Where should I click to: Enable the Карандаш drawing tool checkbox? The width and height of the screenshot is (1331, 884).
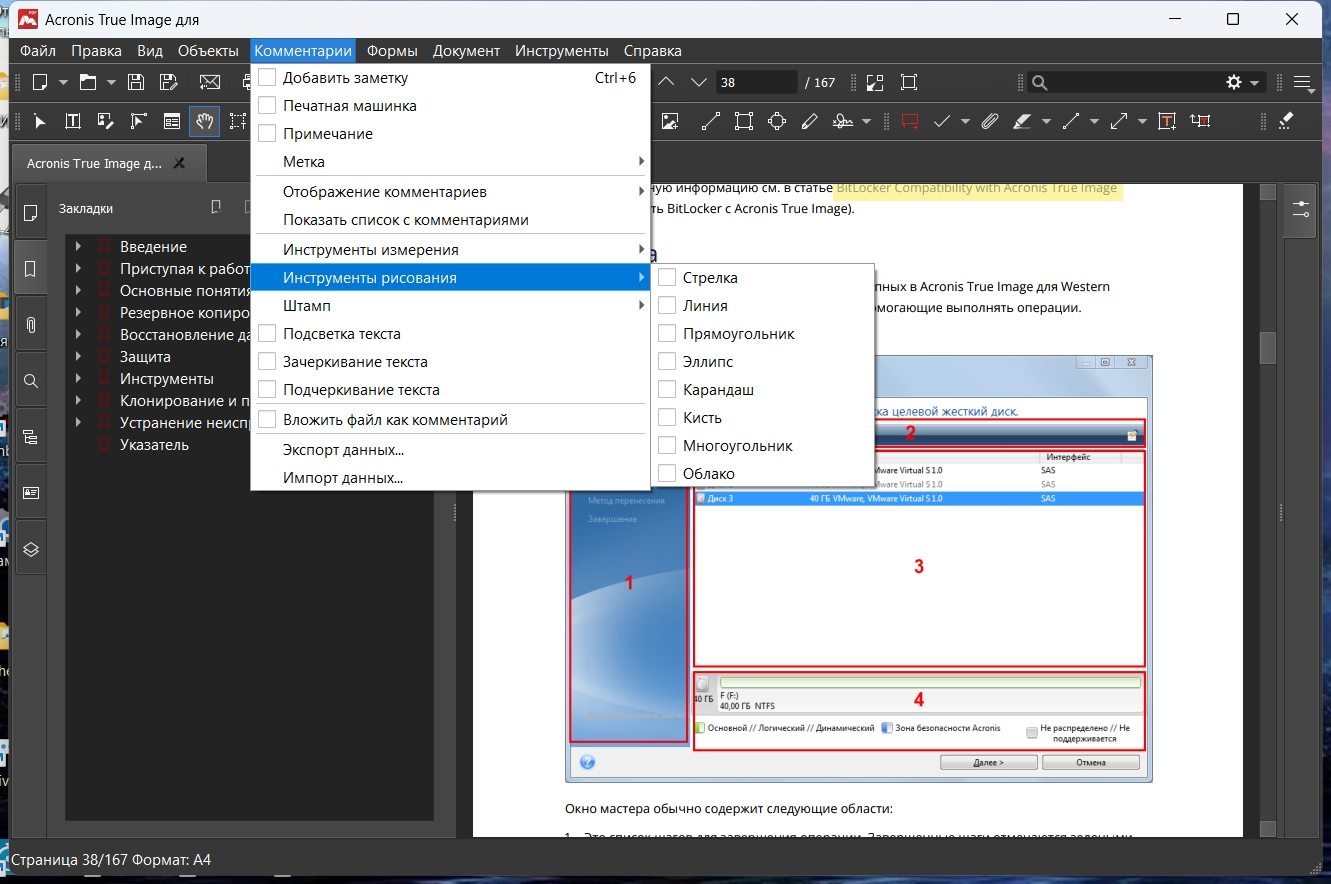[667, 390]
